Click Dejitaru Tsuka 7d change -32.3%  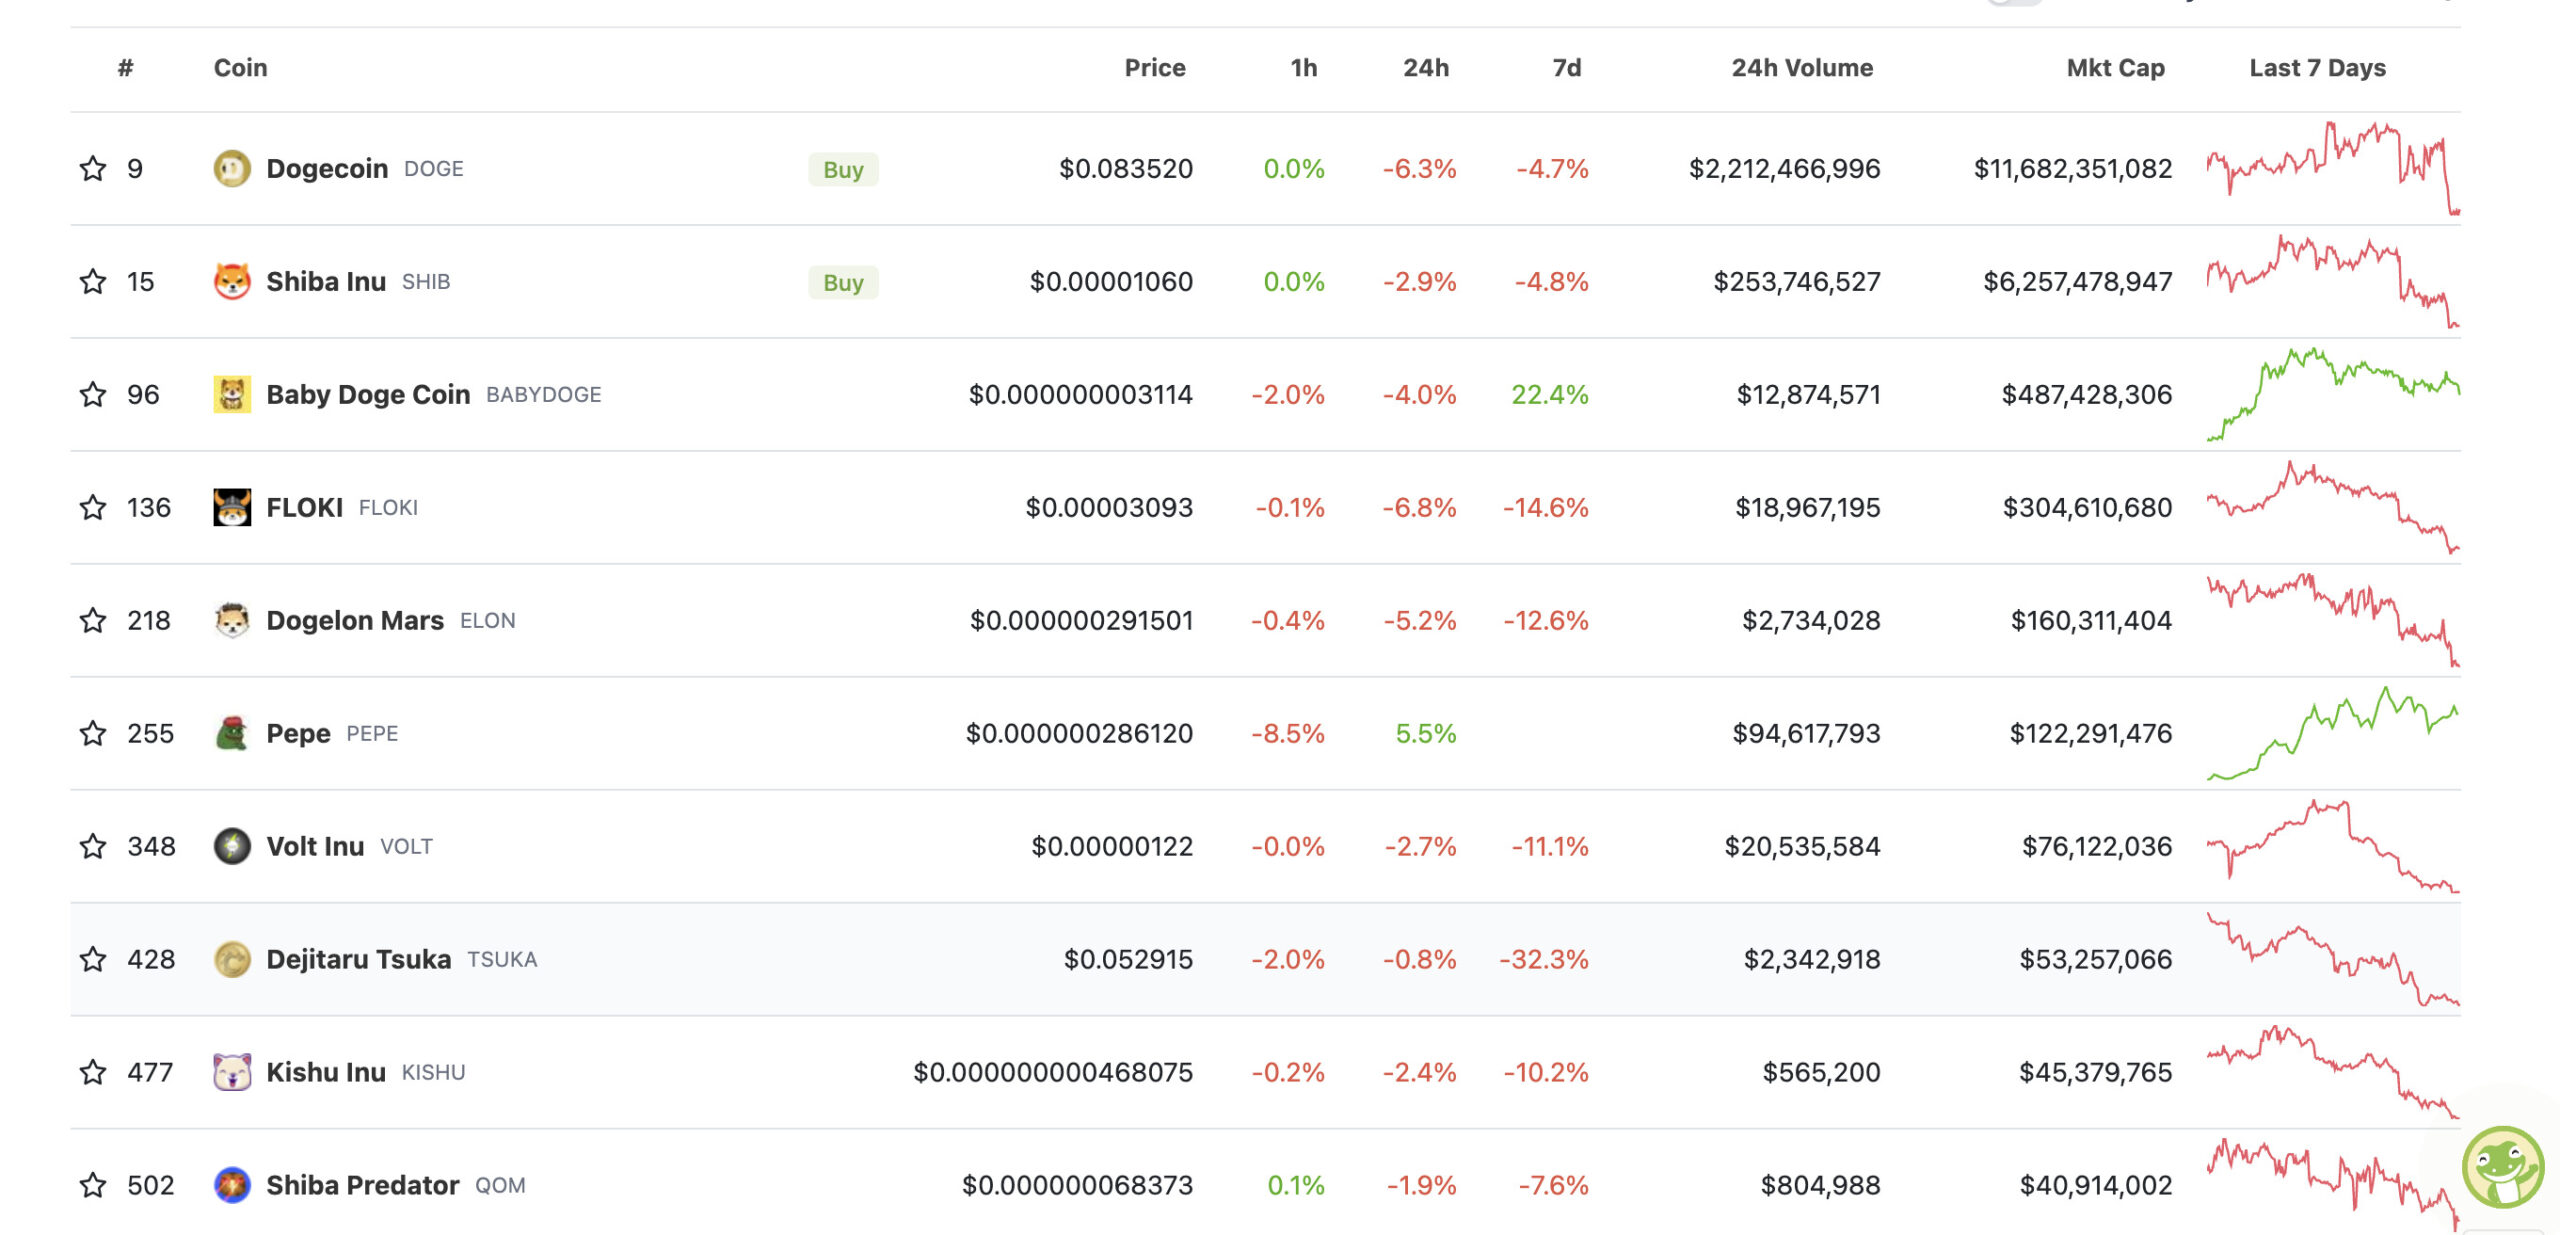click(1544, 959)
